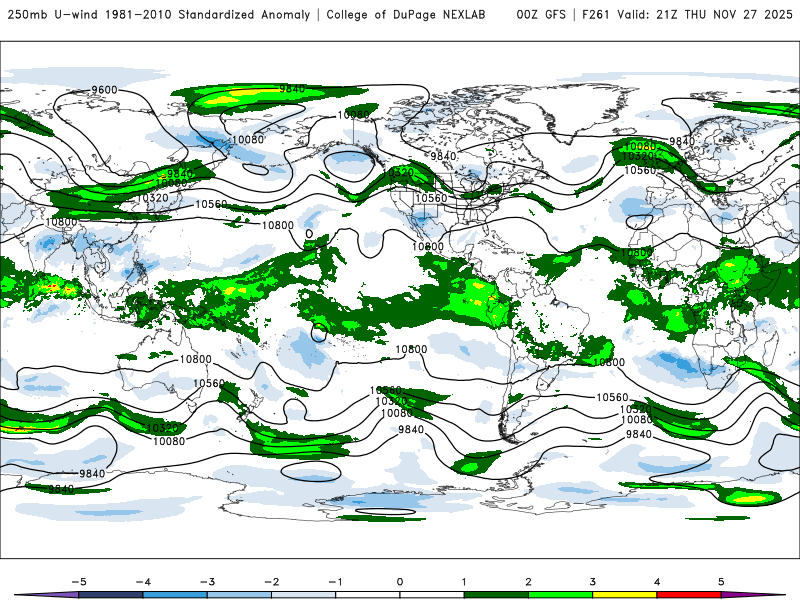Click the '0' colorbar tick label
Viewport: 800px width, 600px height.
pos(400,582)
